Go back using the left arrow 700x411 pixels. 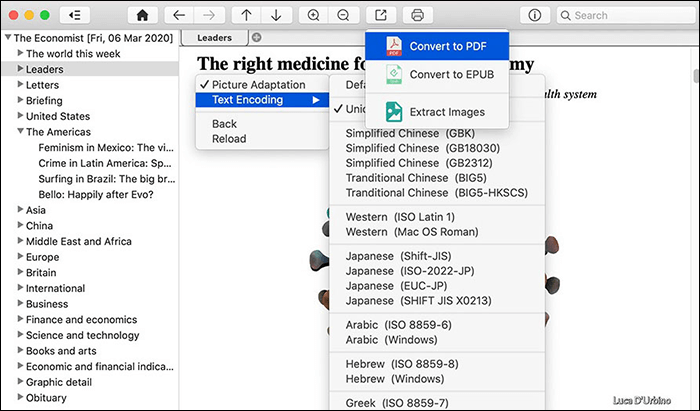178,15
